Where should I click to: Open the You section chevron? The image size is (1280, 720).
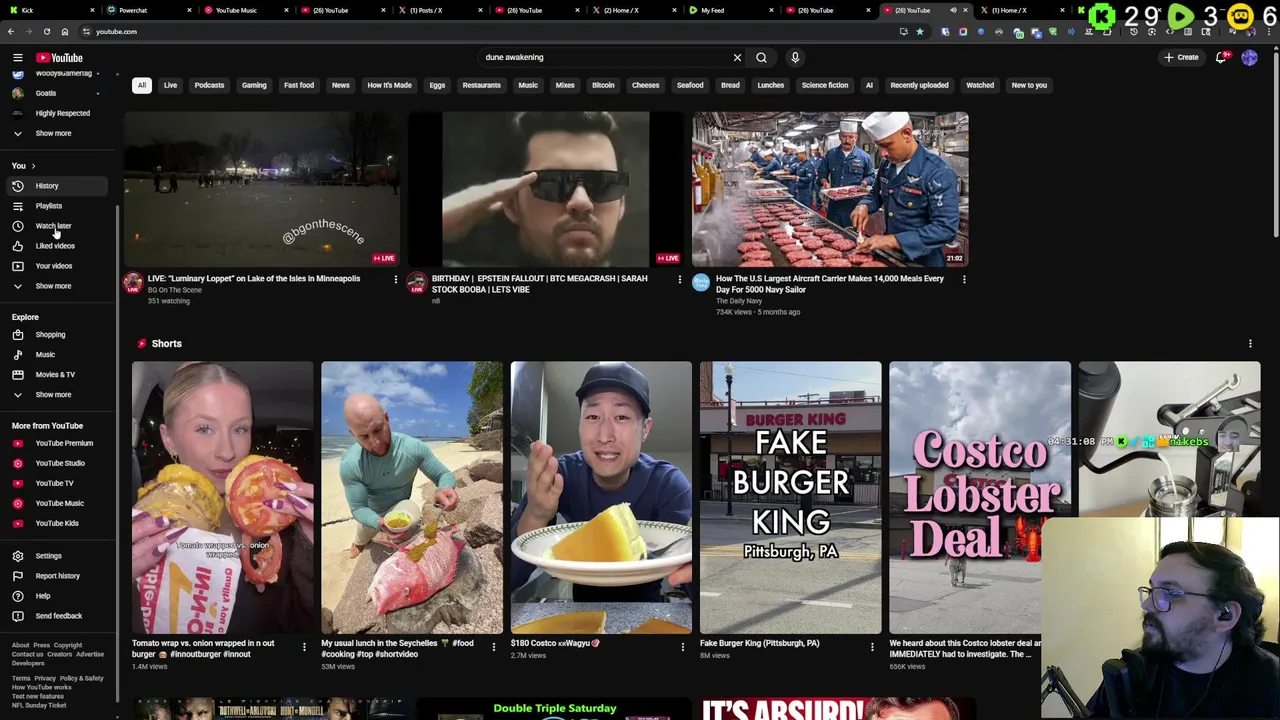[x=33, y=166]
